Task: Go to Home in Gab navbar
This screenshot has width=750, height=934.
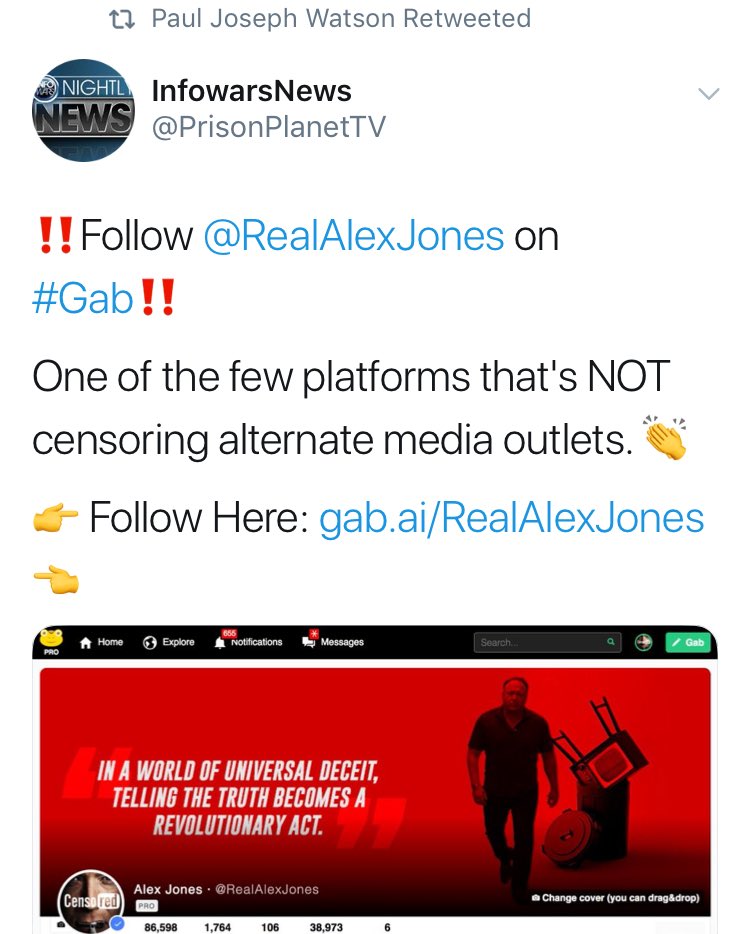Action: point(101,642)
